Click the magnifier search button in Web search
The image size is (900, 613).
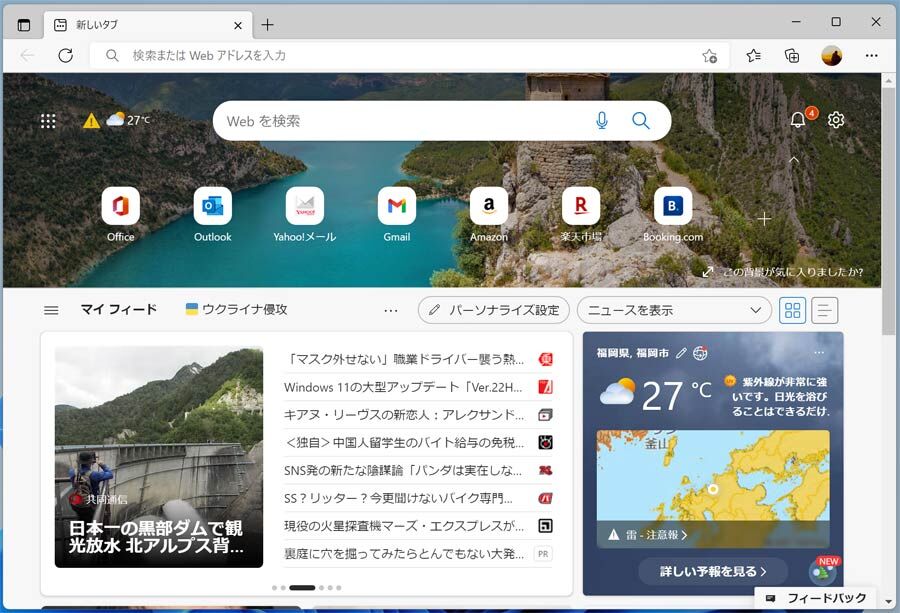click(641, 121)
